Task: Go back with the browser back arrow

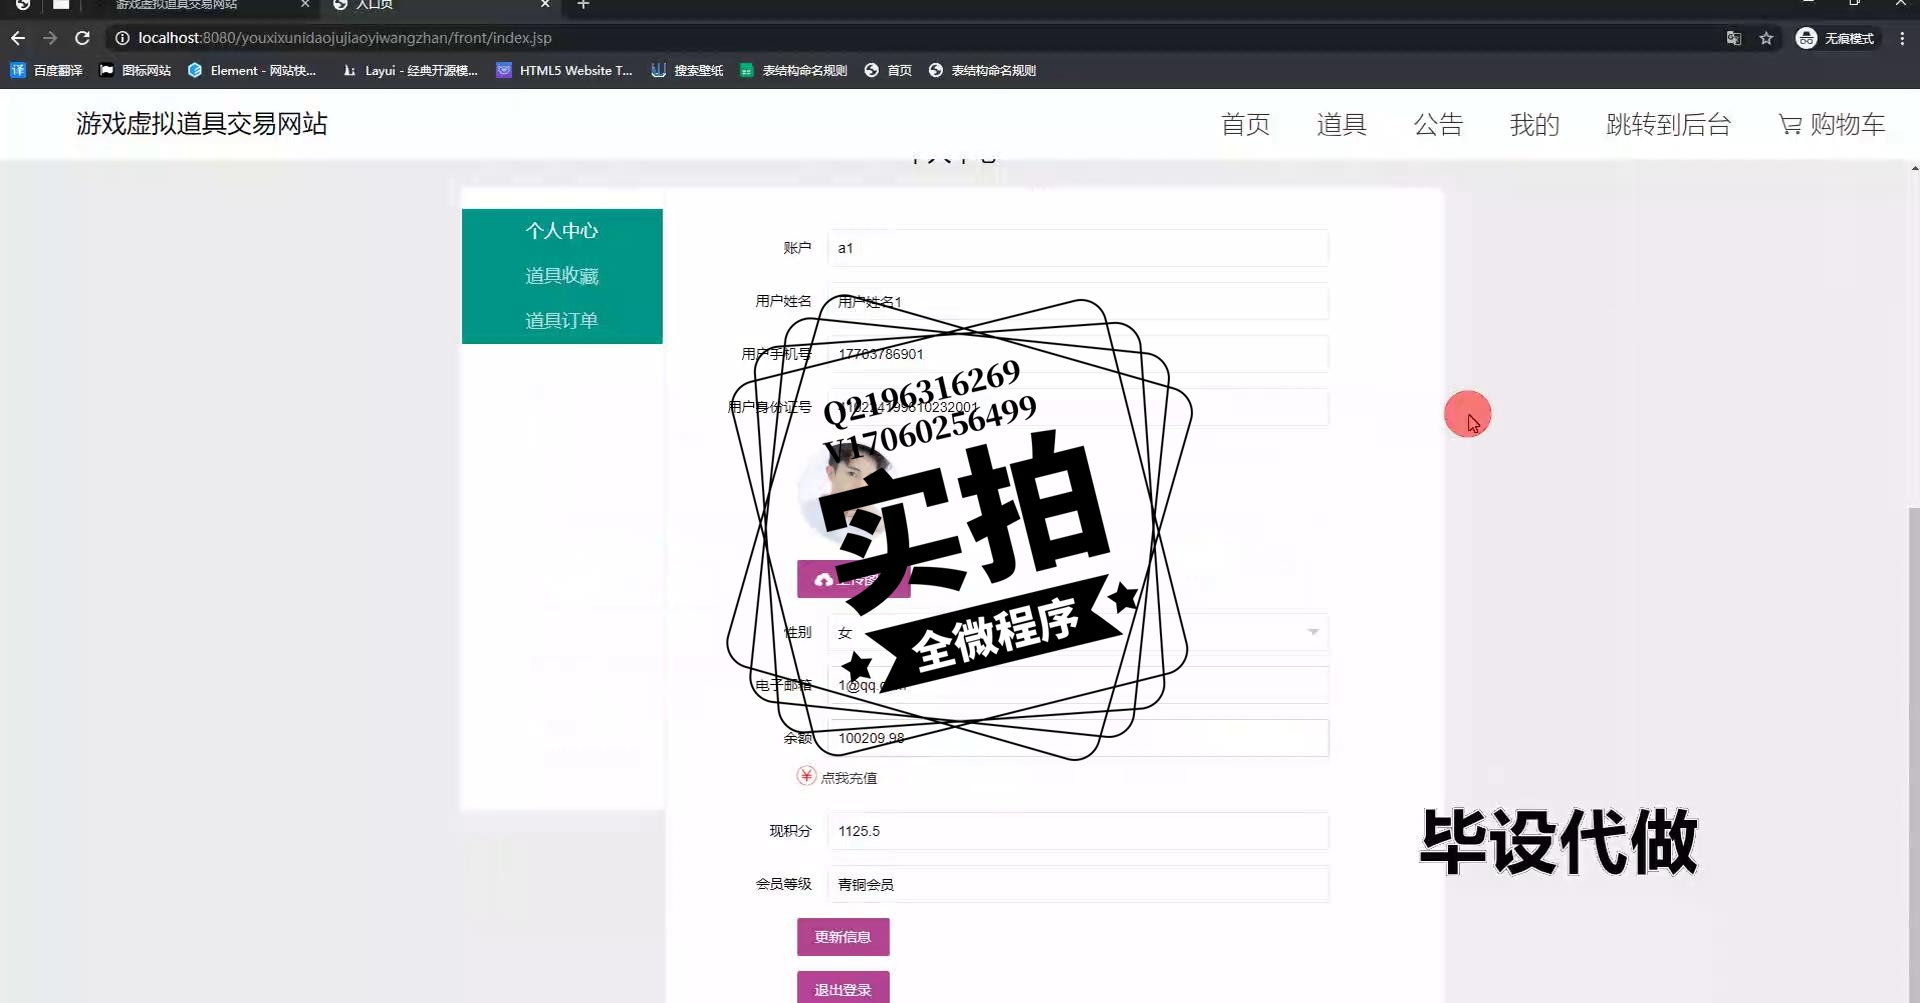Action: 18,38
